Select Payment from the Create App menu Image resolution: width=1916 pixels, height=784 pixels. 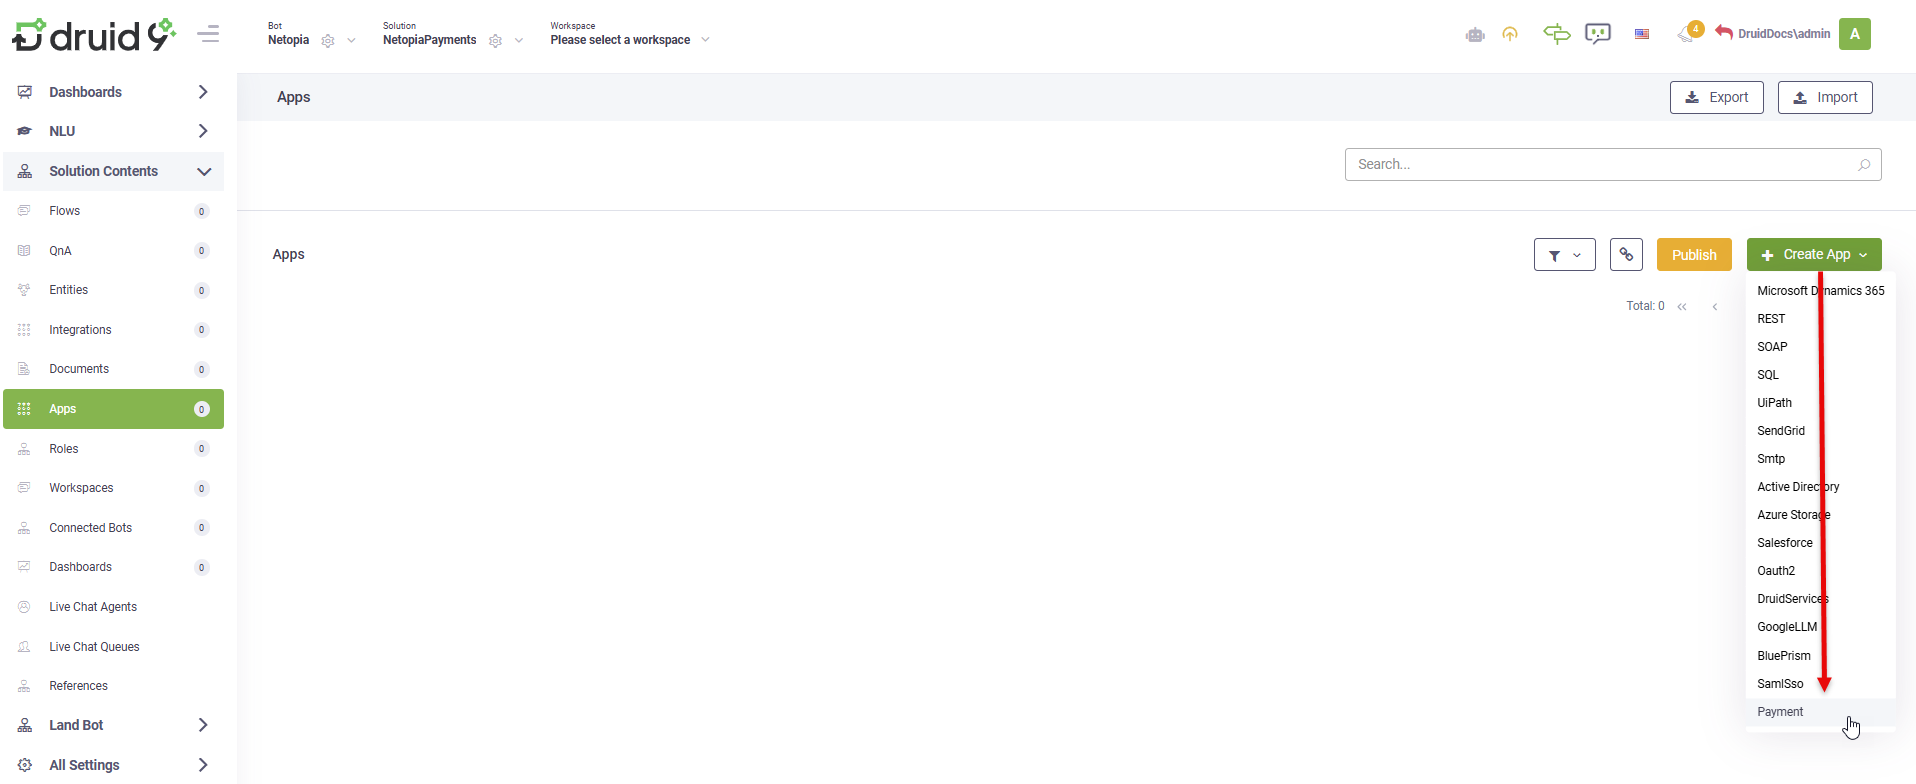coord(1780,712)
